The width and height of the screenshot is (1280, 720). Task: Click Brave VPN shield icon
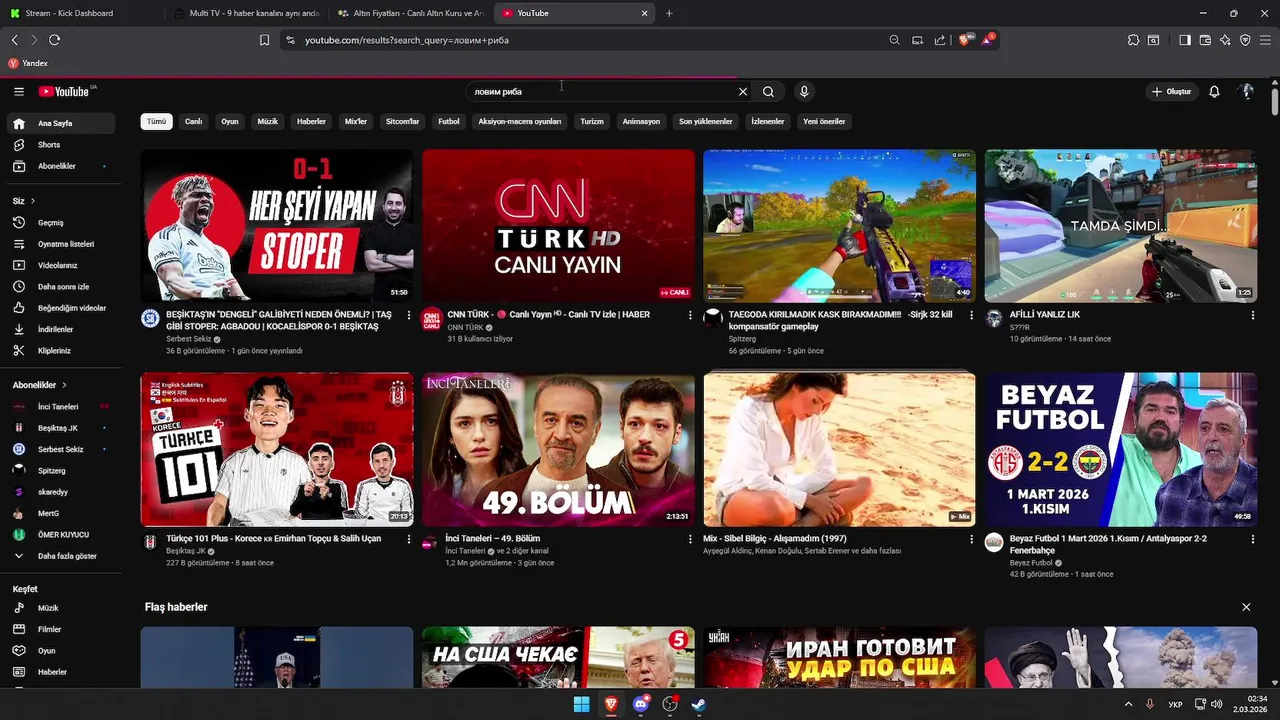tap(1245, 40)
